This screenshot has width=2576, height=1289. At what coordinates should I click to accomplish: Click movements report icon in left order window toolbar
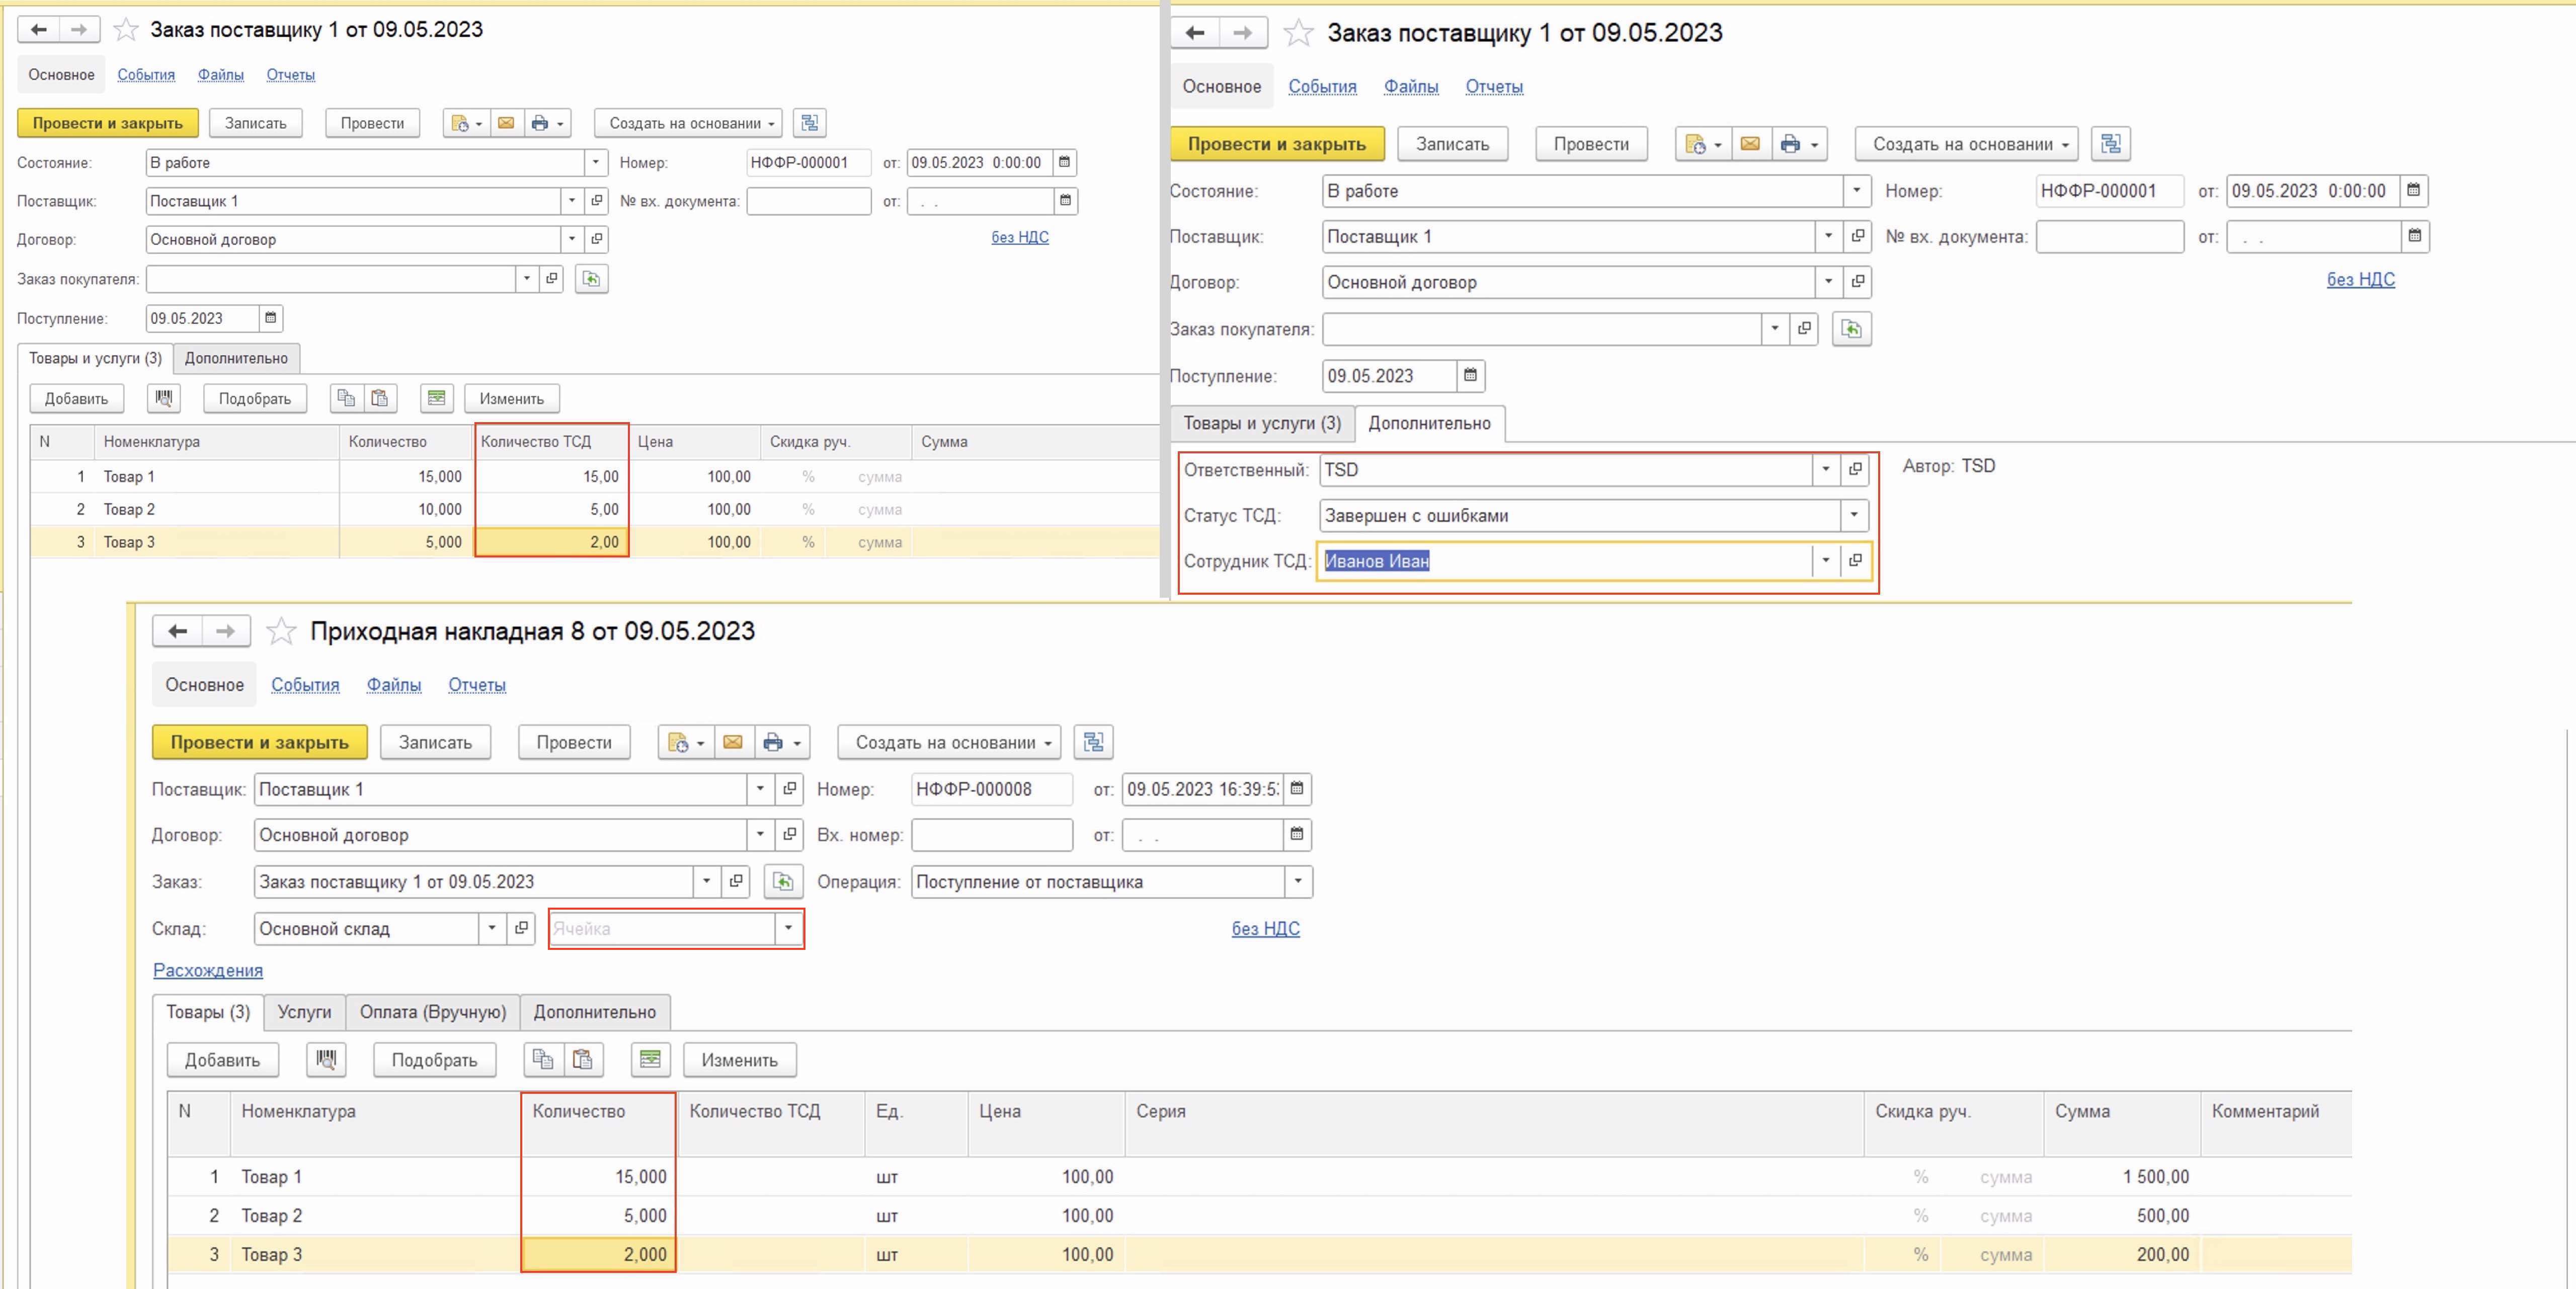pyautogui.click(x=465, y=123)
